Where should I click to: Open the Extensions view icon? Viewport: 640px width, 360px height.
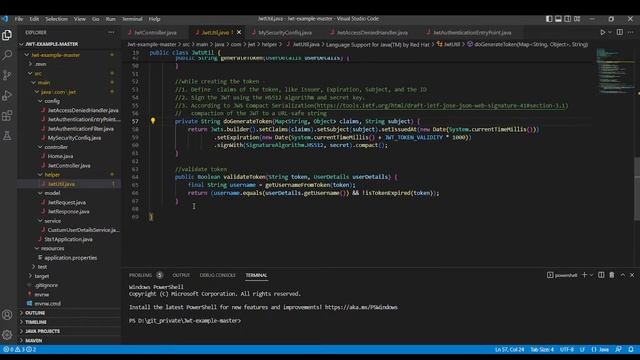click(7, 116)
